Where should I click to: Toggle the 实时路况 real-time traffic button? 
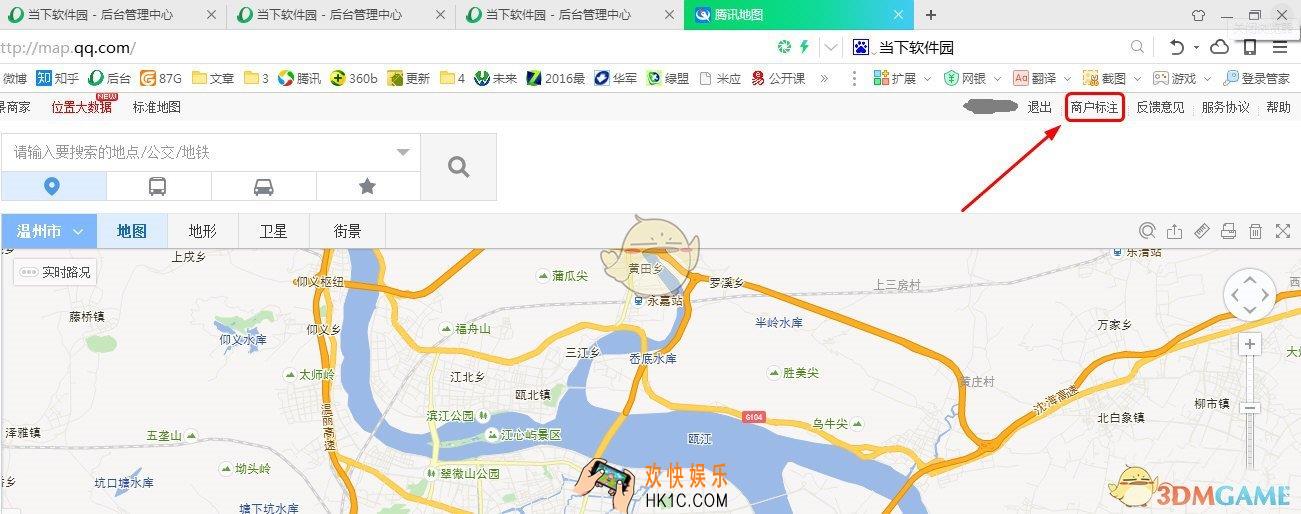pos(55,272)
